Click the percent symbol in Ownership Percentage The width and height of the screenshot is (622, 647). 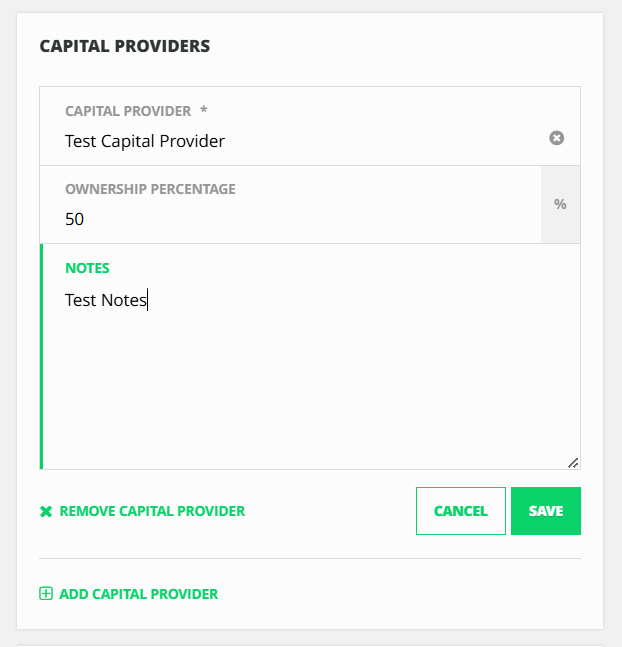click(560, 204)
